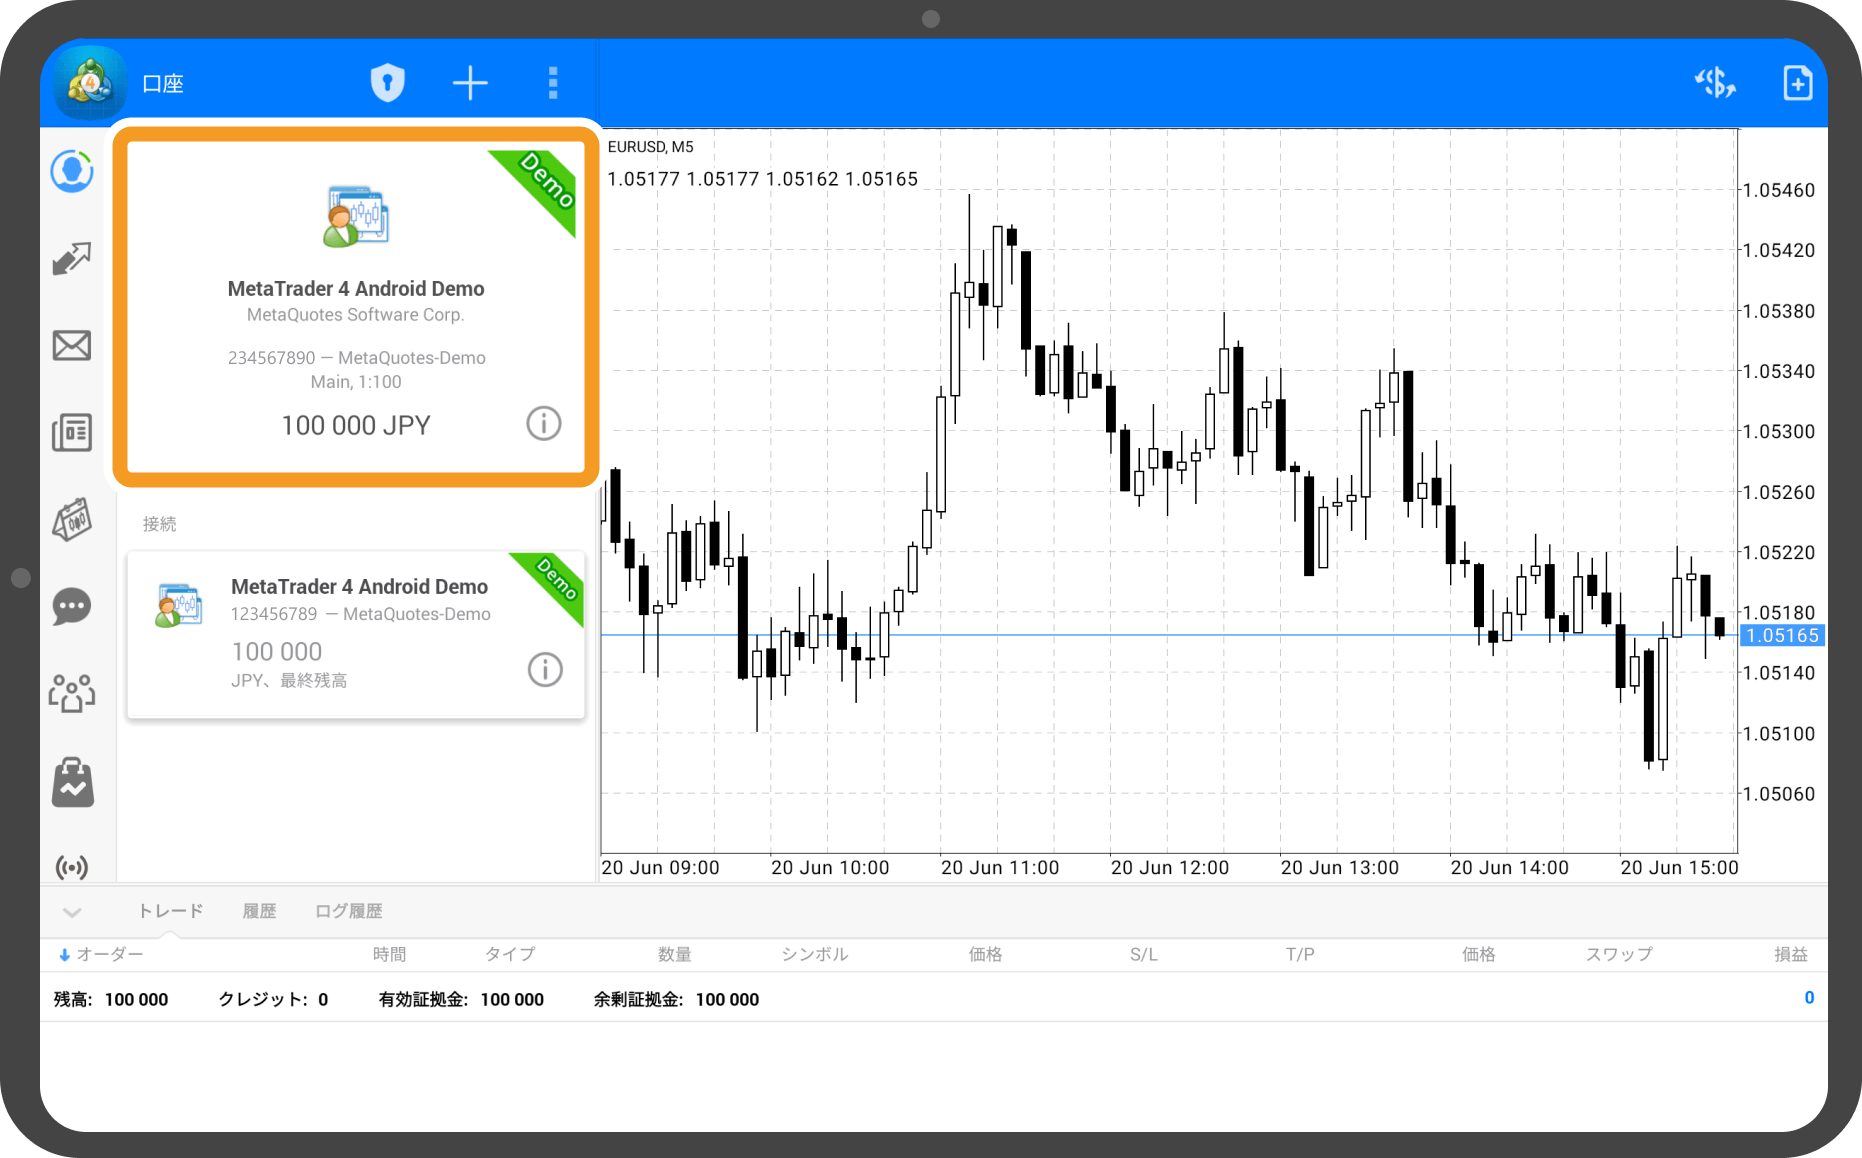The height and width of the screenshot is (1158, 1862).
Task: Switch to the ログ履歴 tab
Action: click(348, 911)
